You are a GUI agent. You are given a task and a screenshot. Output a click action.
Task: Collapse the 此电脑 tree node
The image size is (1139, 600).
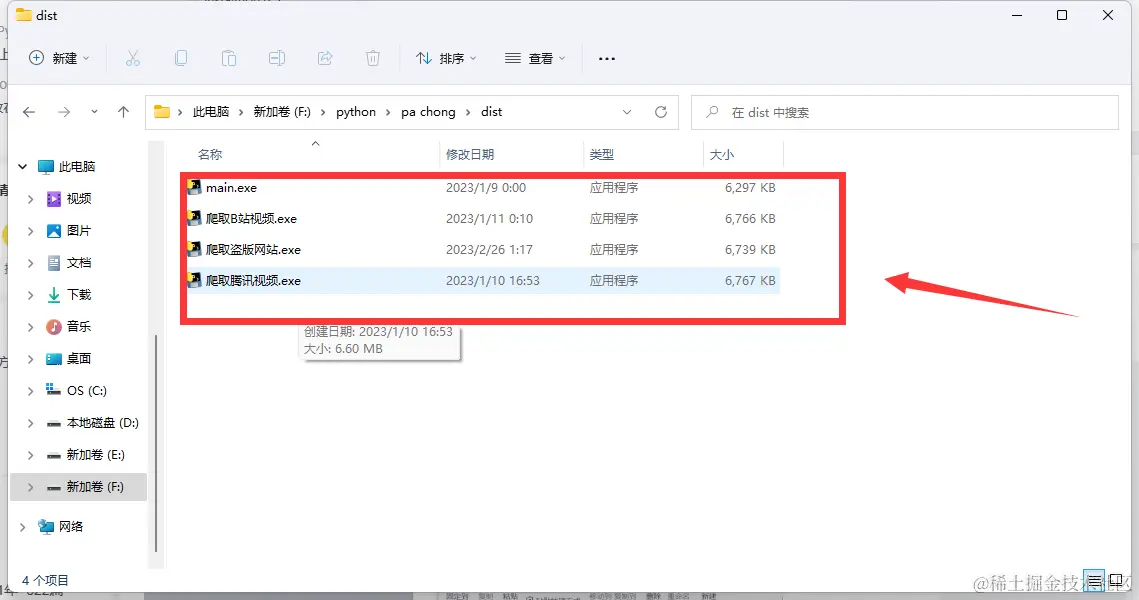23,166
